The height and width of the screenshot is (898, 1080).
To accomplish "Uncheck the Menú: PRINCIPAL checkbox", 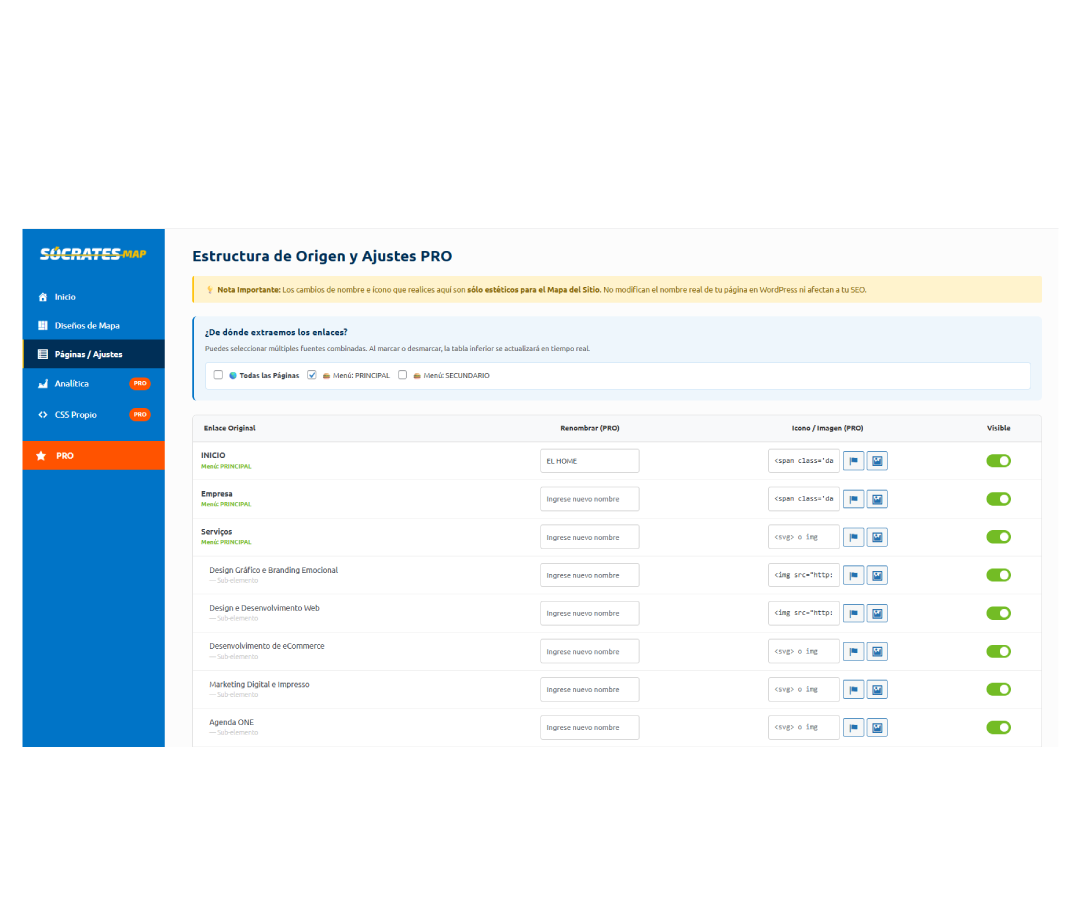I will coord(312,375).
